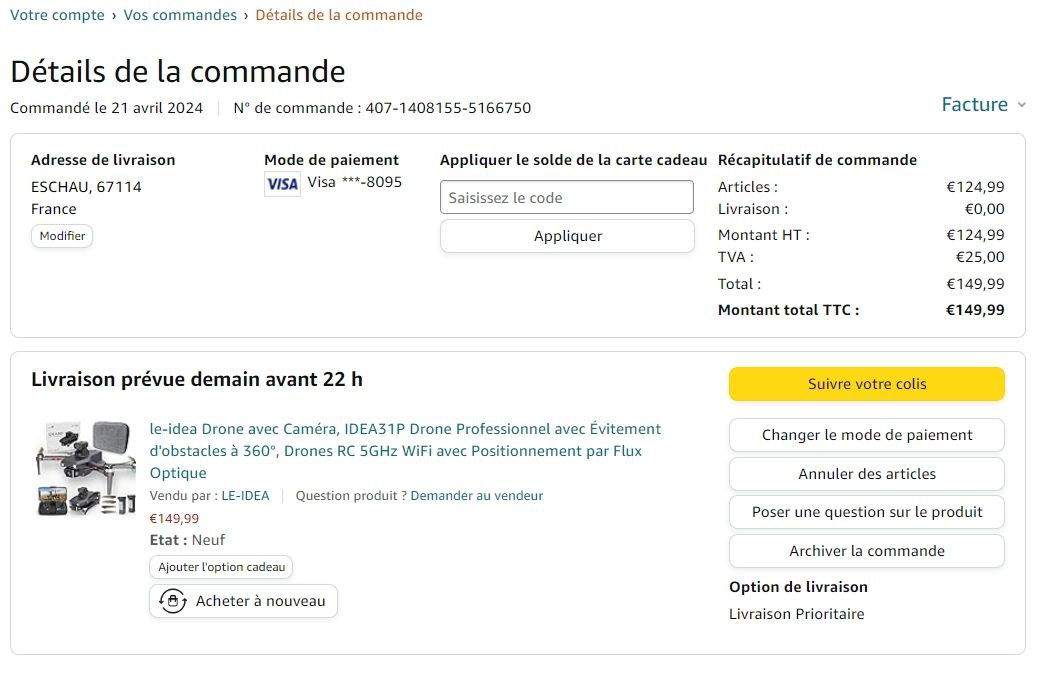The width and height of the screenshot is (1058, 679).
Task: Open the LE-IDEA seller link
Action: click(245, 495)
